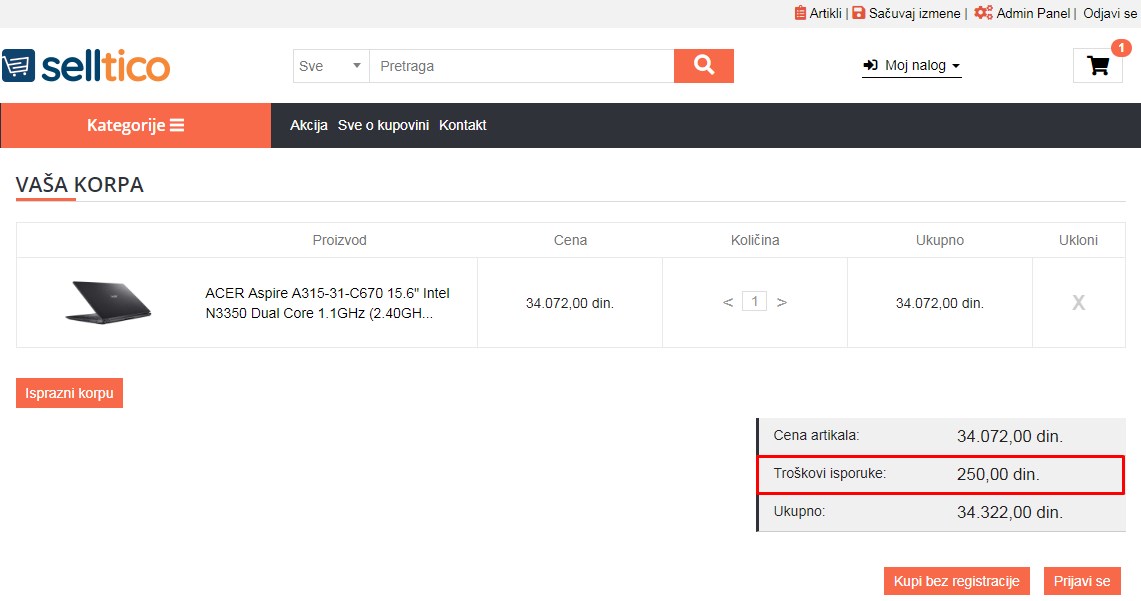Click the quantity input showing 1
1141x601 pixels.
tap(755, 301)
